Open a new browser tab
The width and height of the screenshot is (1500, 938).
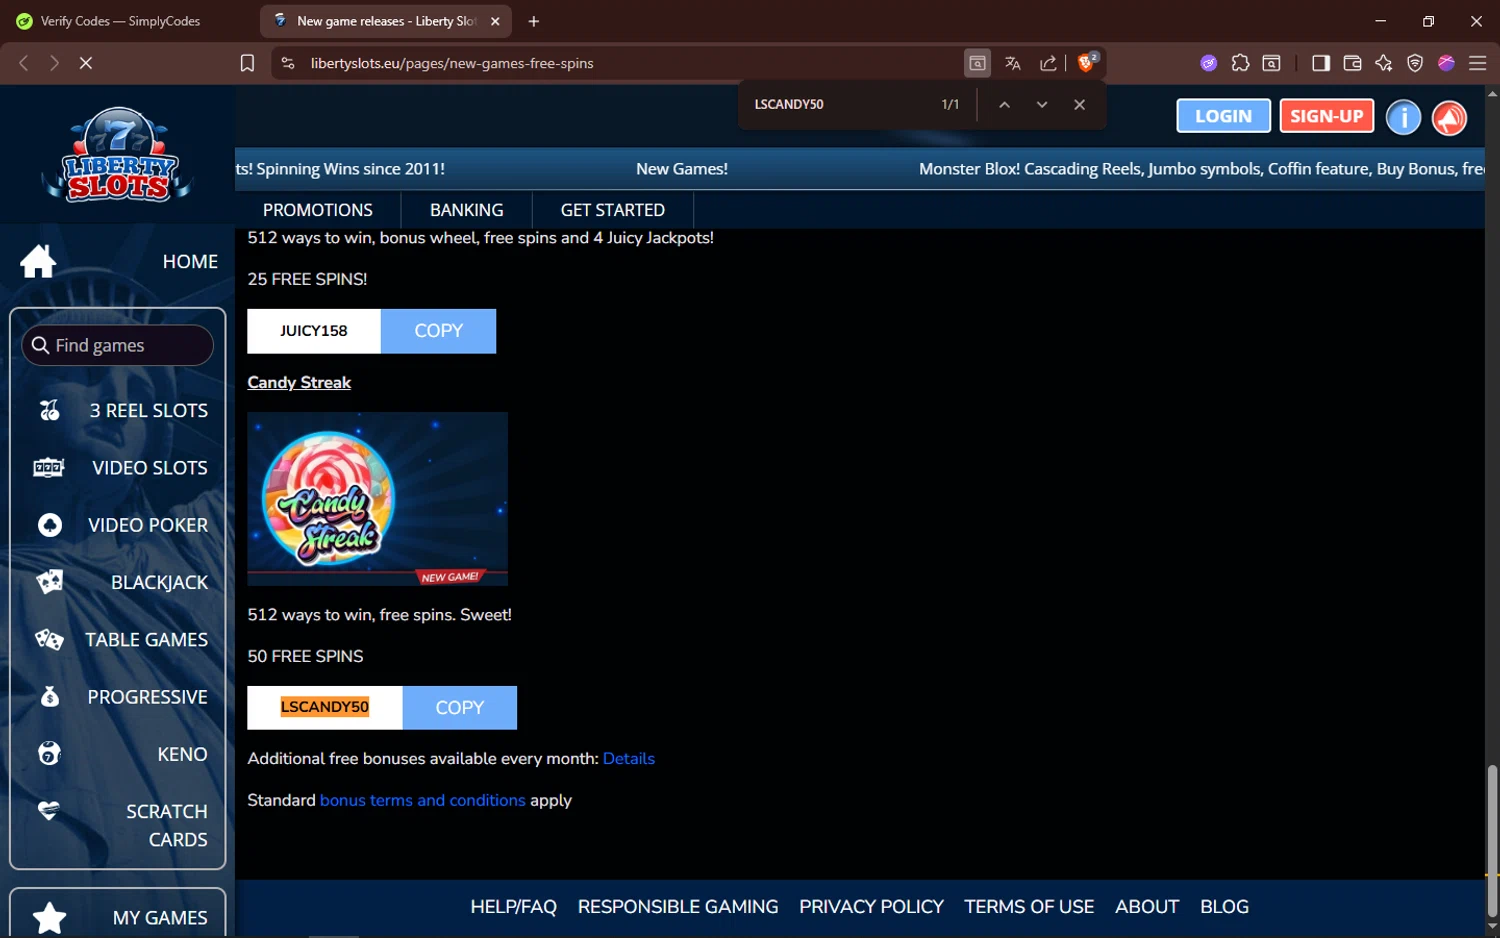tap(533, 21)
